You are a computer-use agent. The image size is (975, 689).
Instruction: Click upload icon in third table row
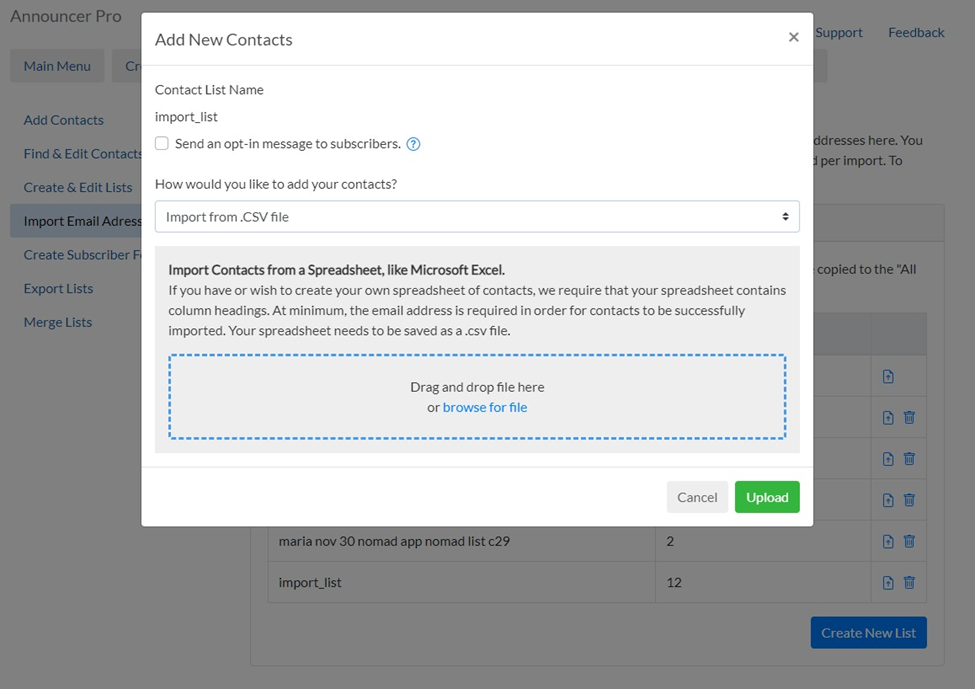click(x=888, y=458)
